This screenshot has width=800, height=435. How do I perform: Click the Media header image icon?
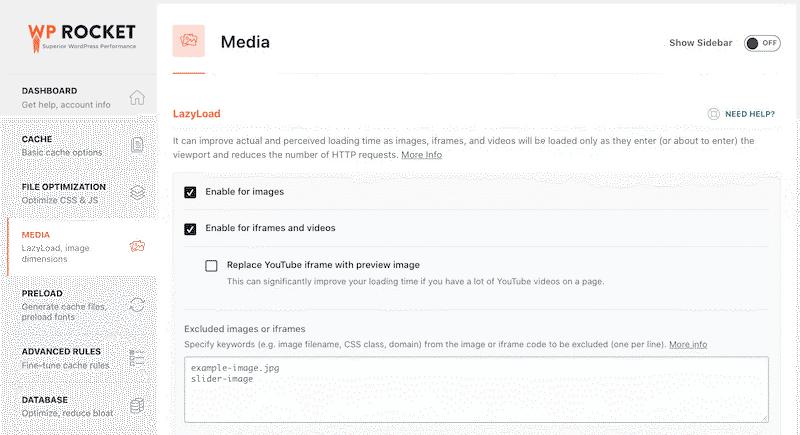pos(189,42)
